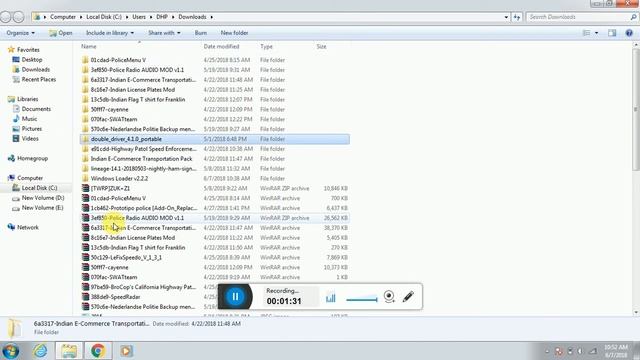Click the Open toolbar button
Viewport: 640px width, 360px height.
tap(60, 33)
